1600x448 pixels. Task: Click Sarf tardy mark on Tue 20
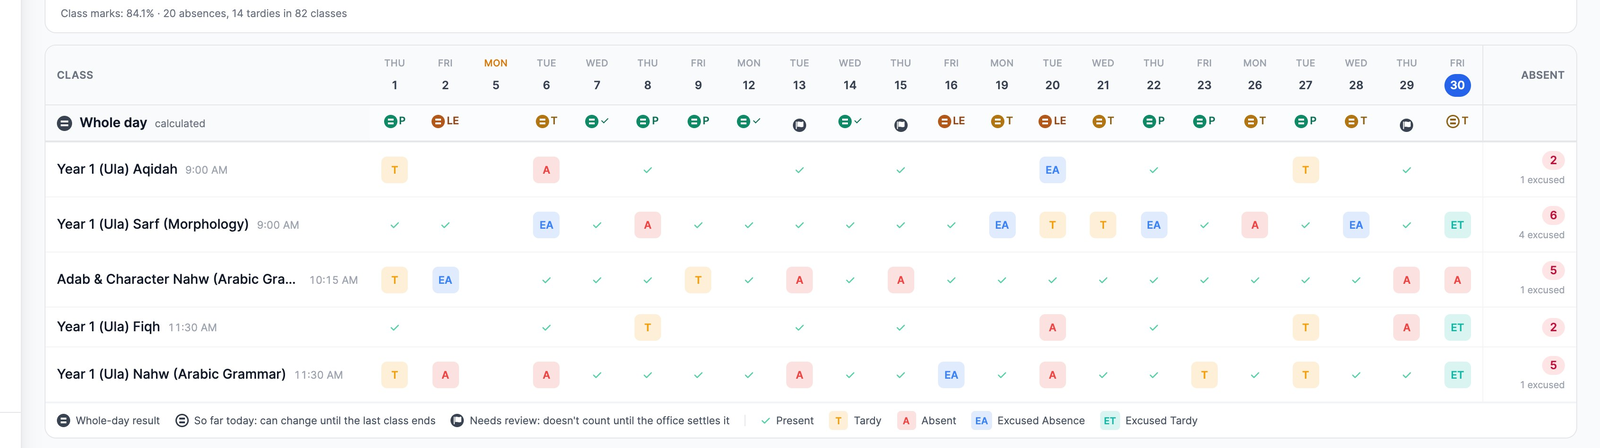(1052, 225)
